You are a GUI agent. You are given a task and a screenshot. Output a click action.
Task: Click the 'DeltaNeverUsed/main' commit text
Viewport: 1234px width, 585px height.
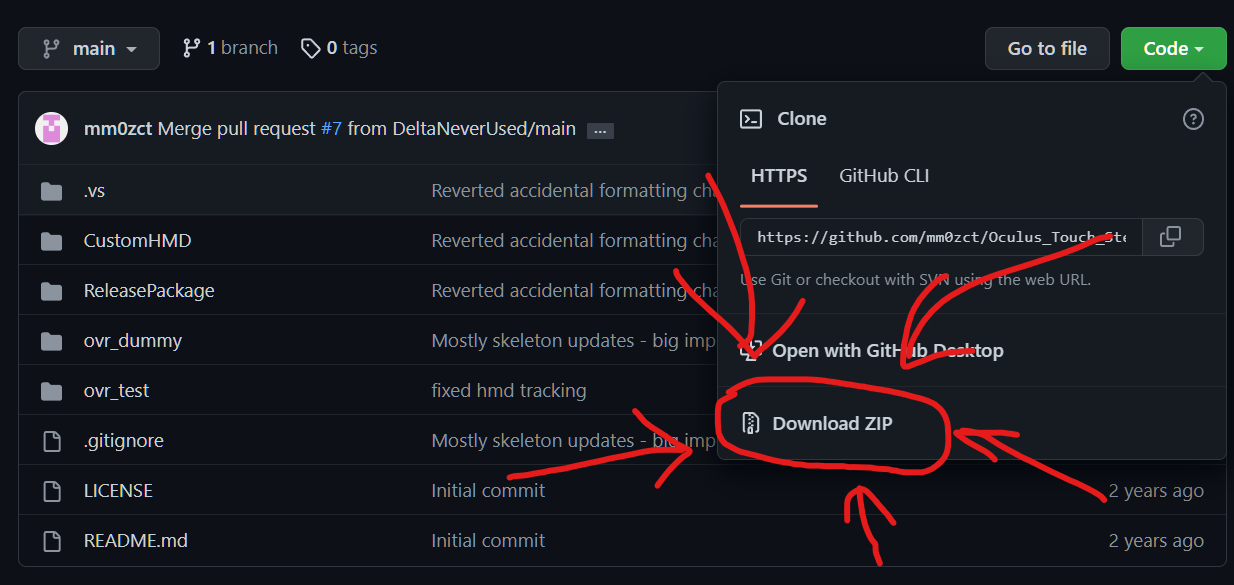point(484,128)
